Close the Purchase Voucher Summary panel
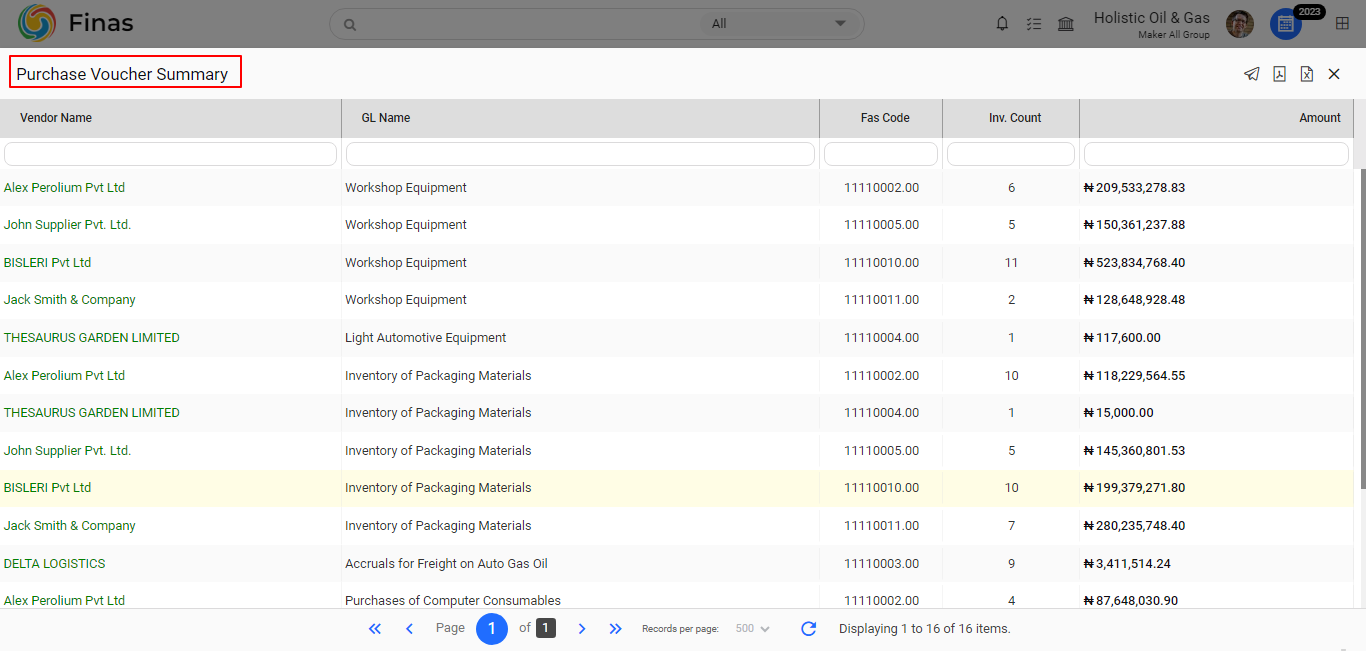 [x=1334, y=74]
